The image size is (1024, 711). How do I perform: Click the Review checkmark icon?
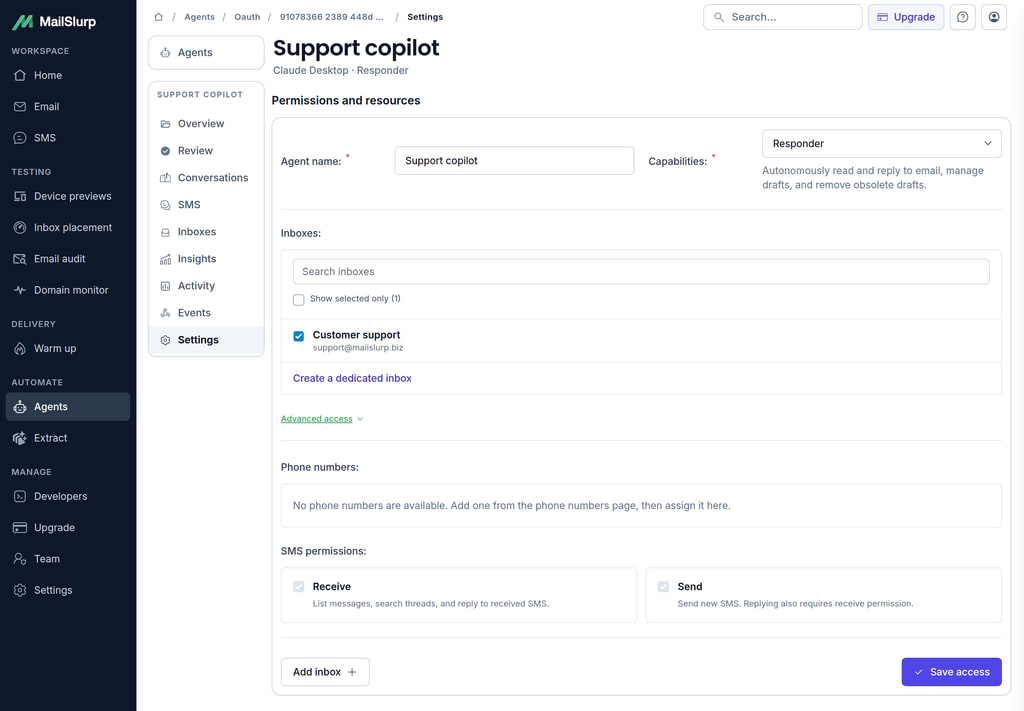click(165, 151)
